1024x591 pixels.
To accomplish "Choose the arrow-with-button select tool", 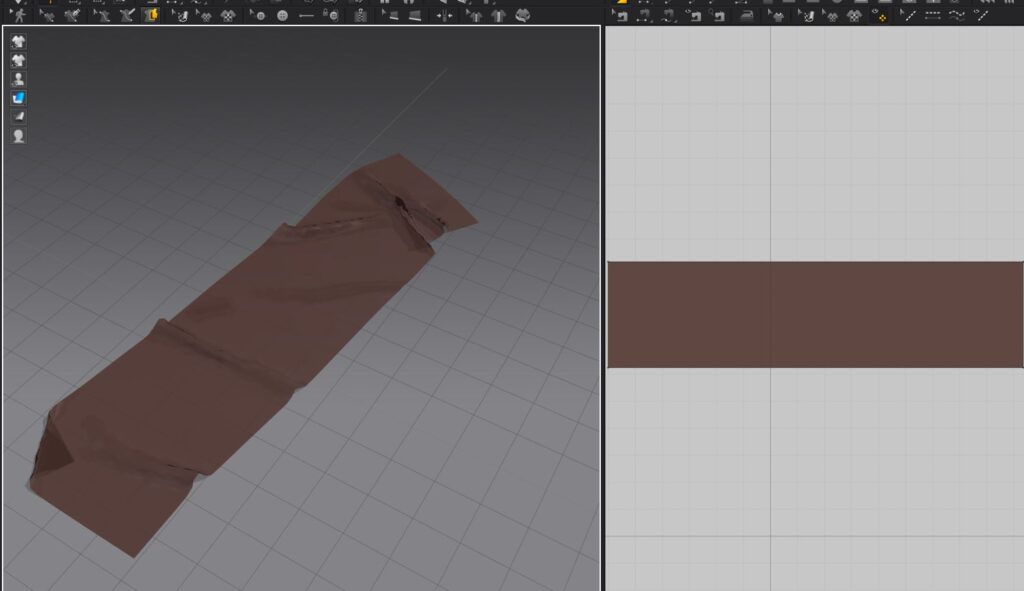I will coord(258,15).
